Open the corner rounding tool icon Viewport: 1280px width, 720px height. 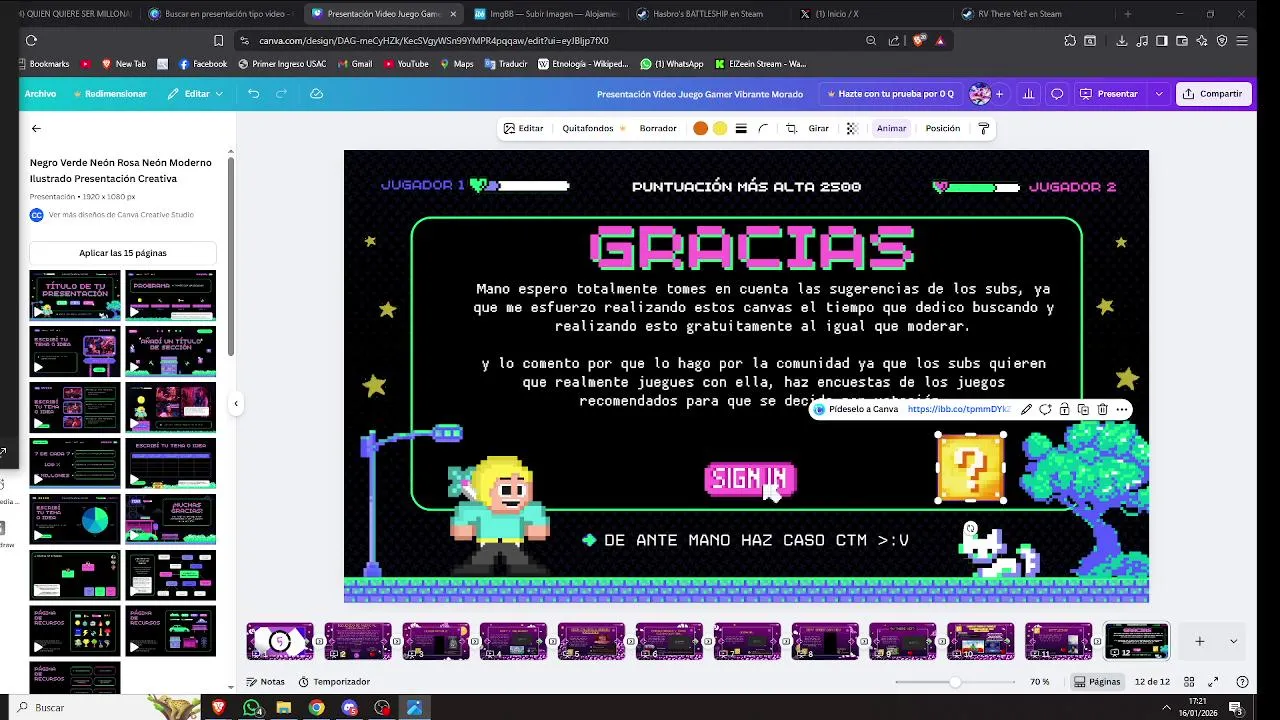(763, 128)
